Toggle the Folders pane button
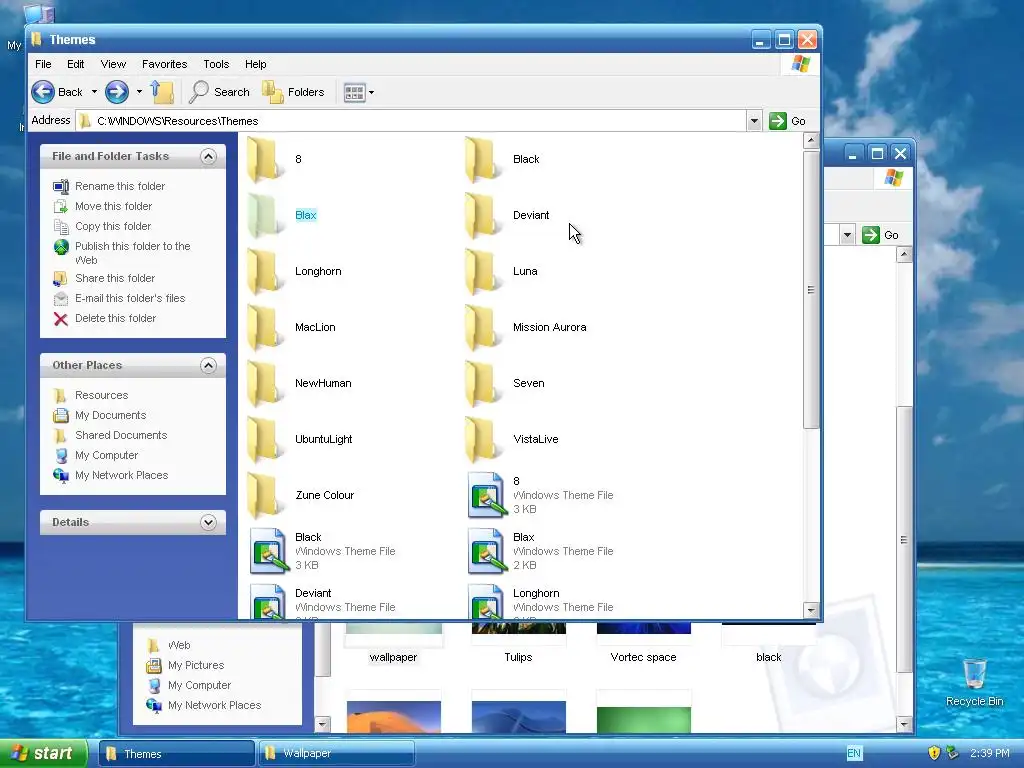 (293, 92)
